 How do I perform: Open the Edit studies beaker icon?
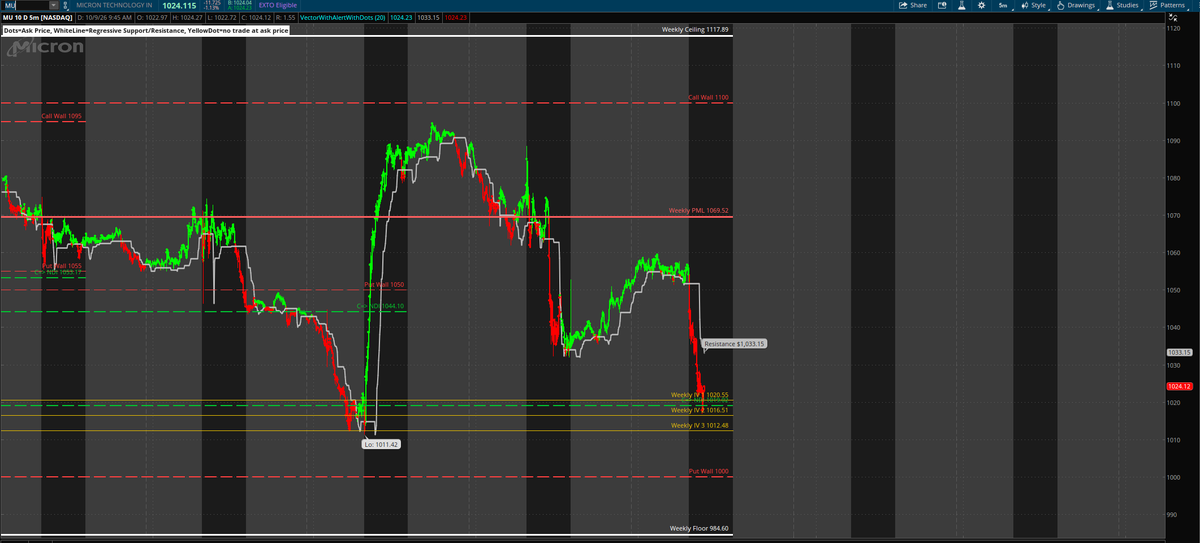(962, 5)
